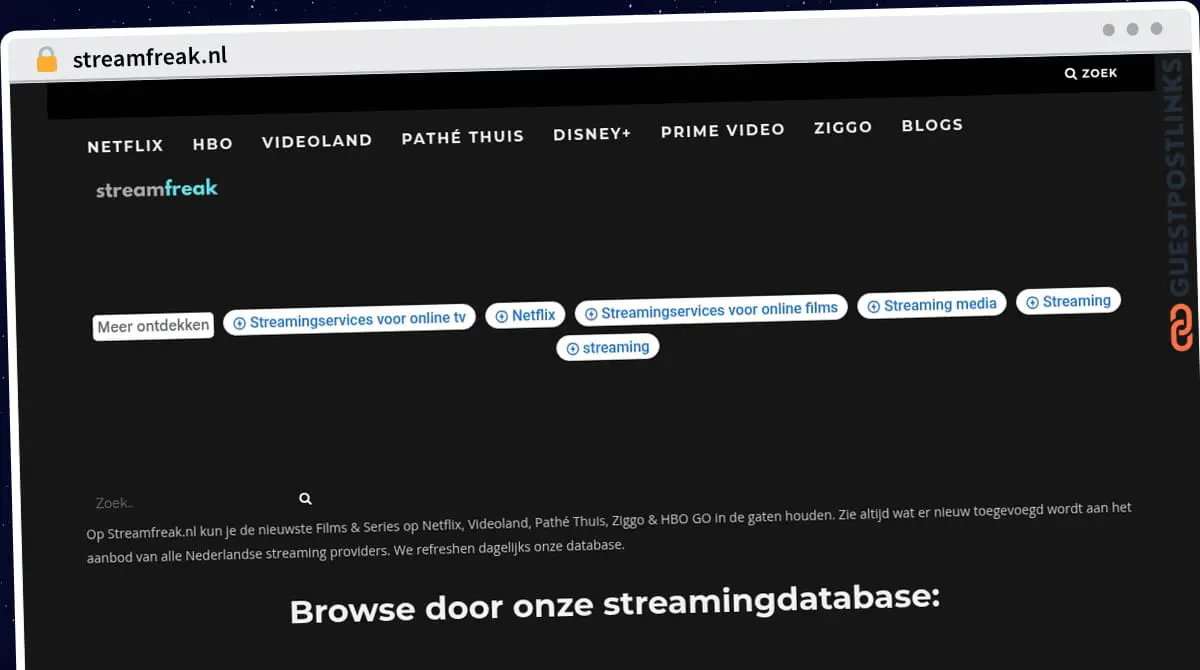
Task: Open the Pathé Thuis page
Action: 462,137
